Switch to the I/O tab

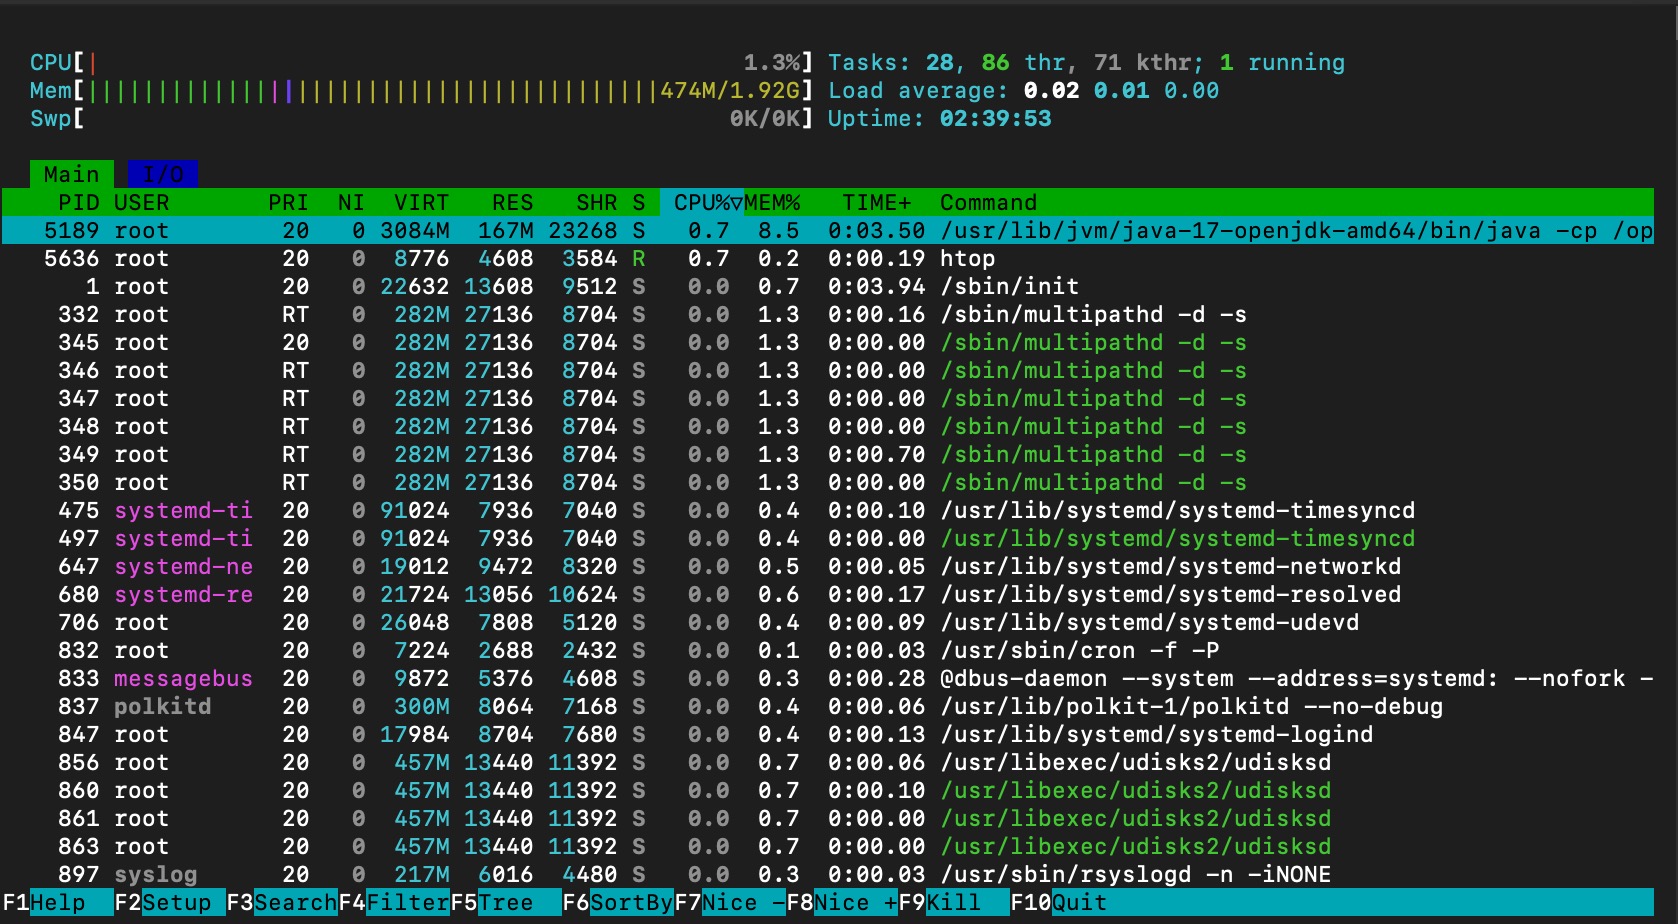tap(162, 174)
